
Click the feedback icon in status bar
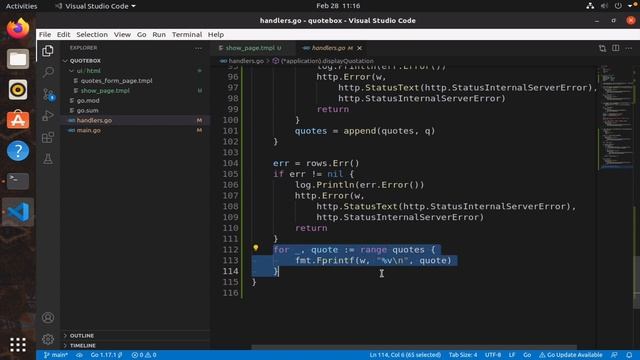coord(614,355)
